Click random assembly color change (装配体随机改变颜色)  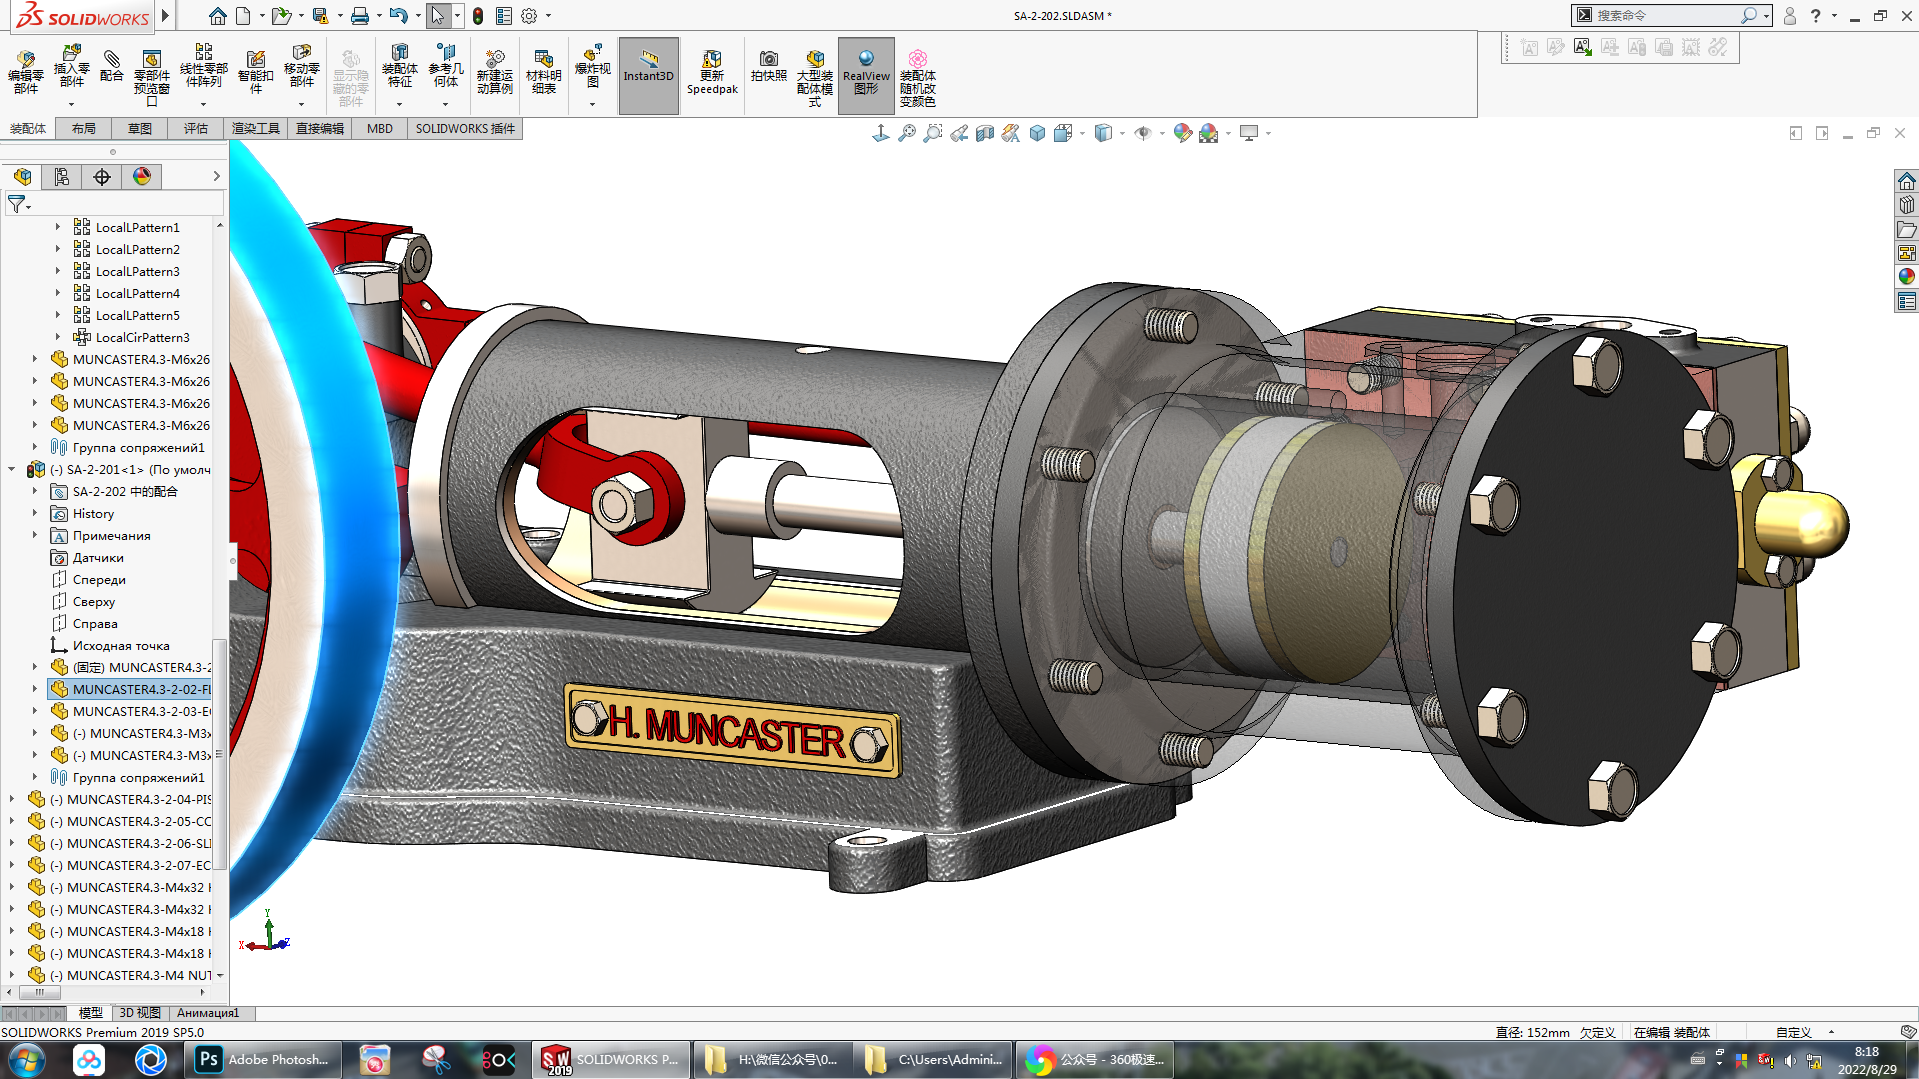tap(917, 78)
